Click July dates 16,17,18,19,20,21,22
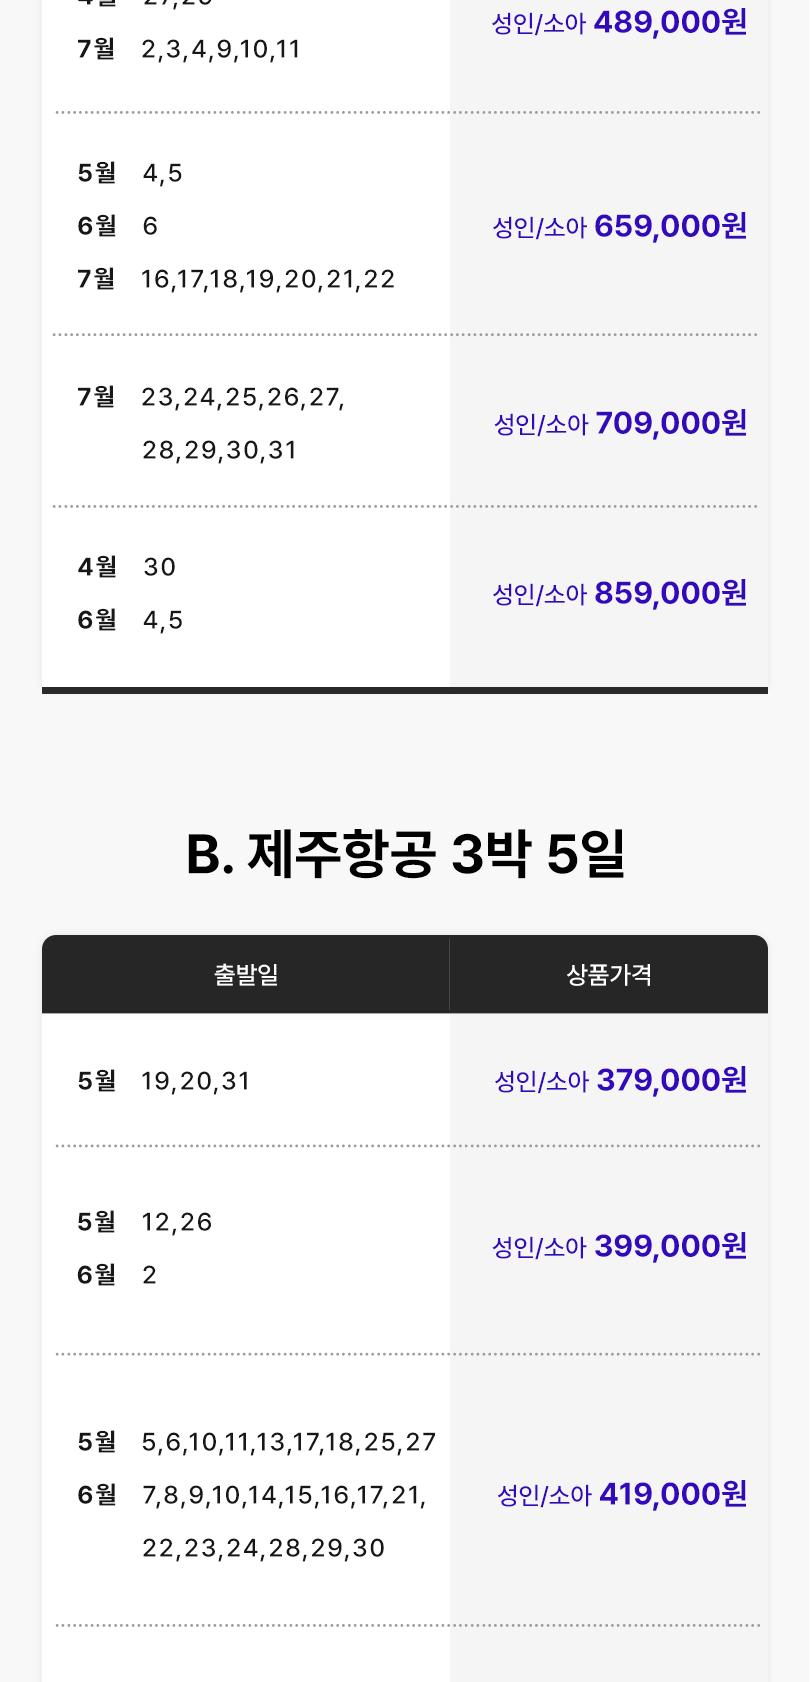The height and width of the screenshot is (1682, 810). click(x=268, y=279)
